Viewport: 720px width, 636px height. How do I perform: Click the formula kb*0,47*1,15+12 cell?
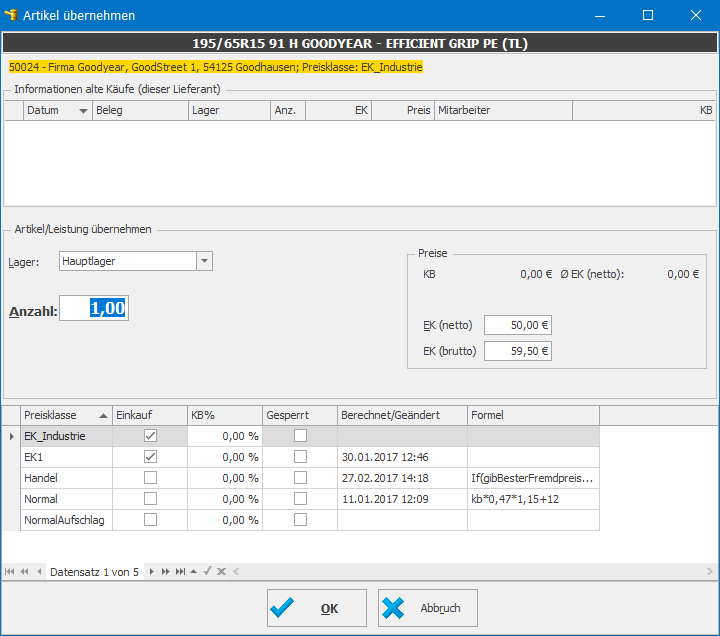pyautogui.click(x=534, y=499)
